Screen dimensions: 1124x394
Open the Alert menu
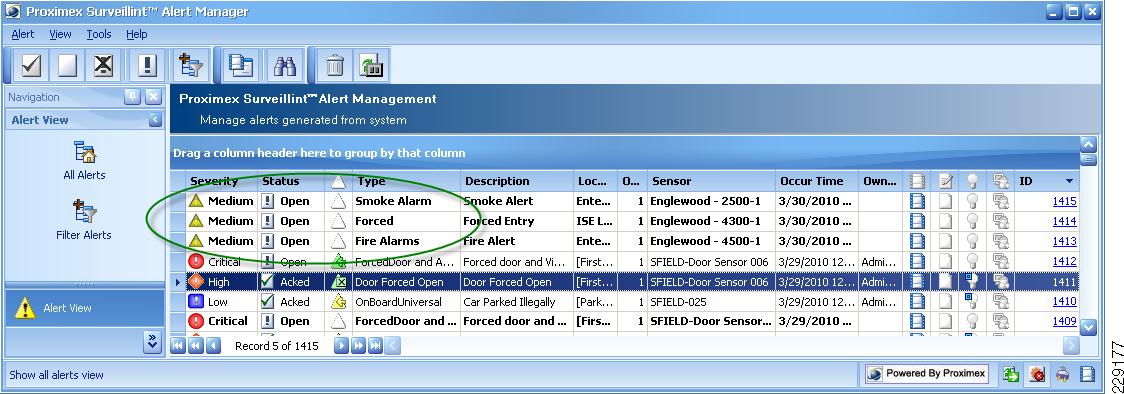click(x=23, y=34)
